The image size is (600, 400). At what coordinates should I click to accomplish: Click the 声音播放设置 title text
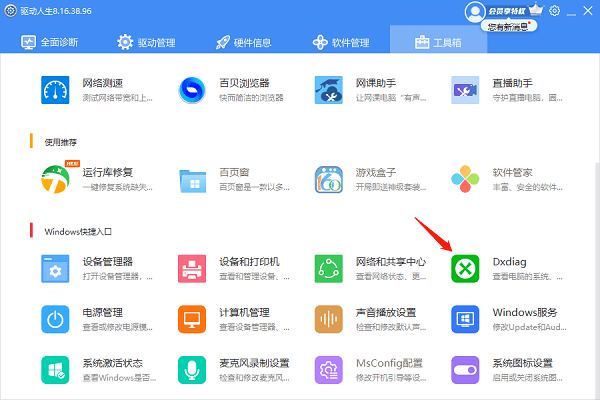386,312
